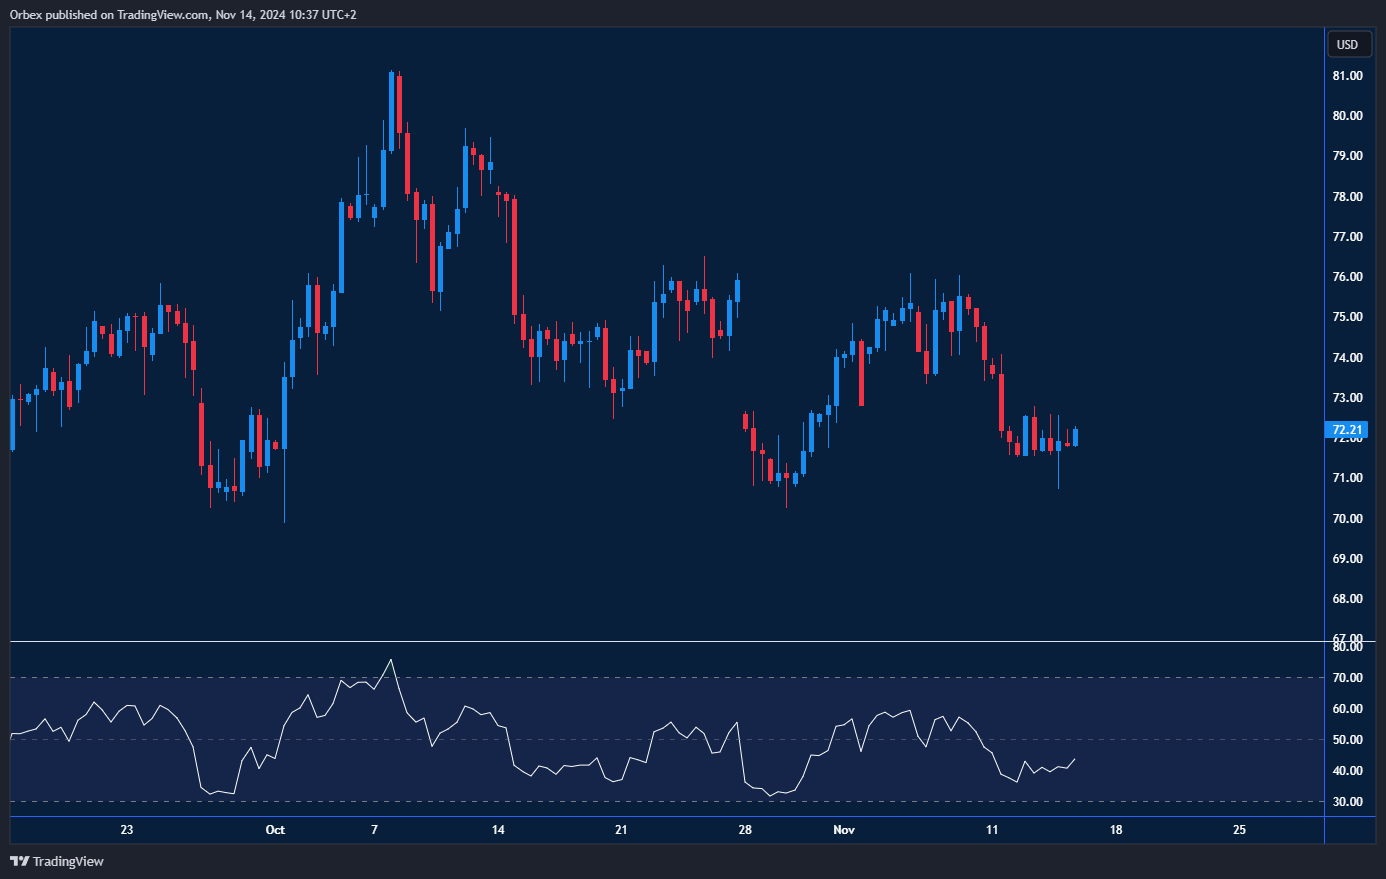Click the date label 14 on time axis
1386x879 pixels.
pyautogui.click(x=498, y=830)
